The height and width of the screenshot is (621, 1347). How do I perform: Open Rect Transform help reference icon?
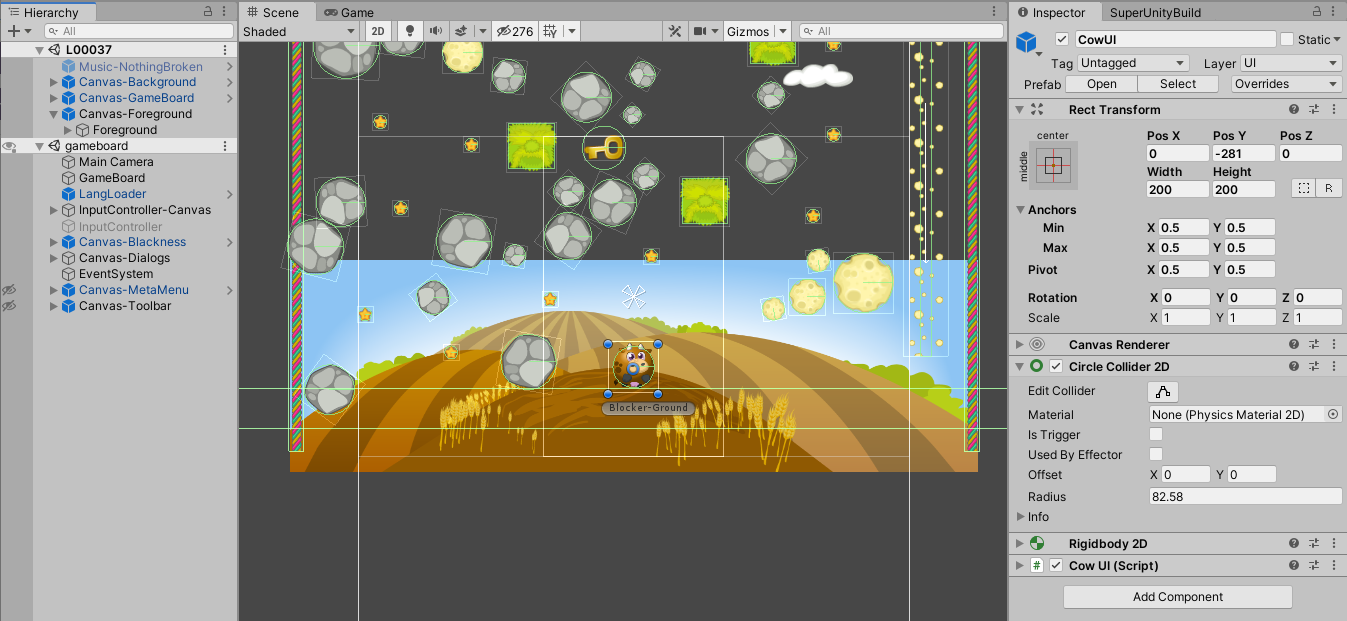(1294, 110)
